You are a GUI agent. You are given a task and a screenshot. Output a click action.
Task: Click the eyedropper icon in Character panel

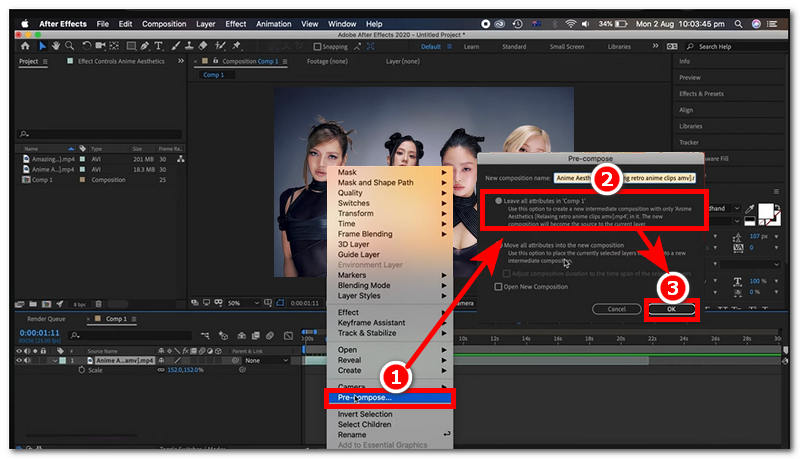click(x=748, y=207)
